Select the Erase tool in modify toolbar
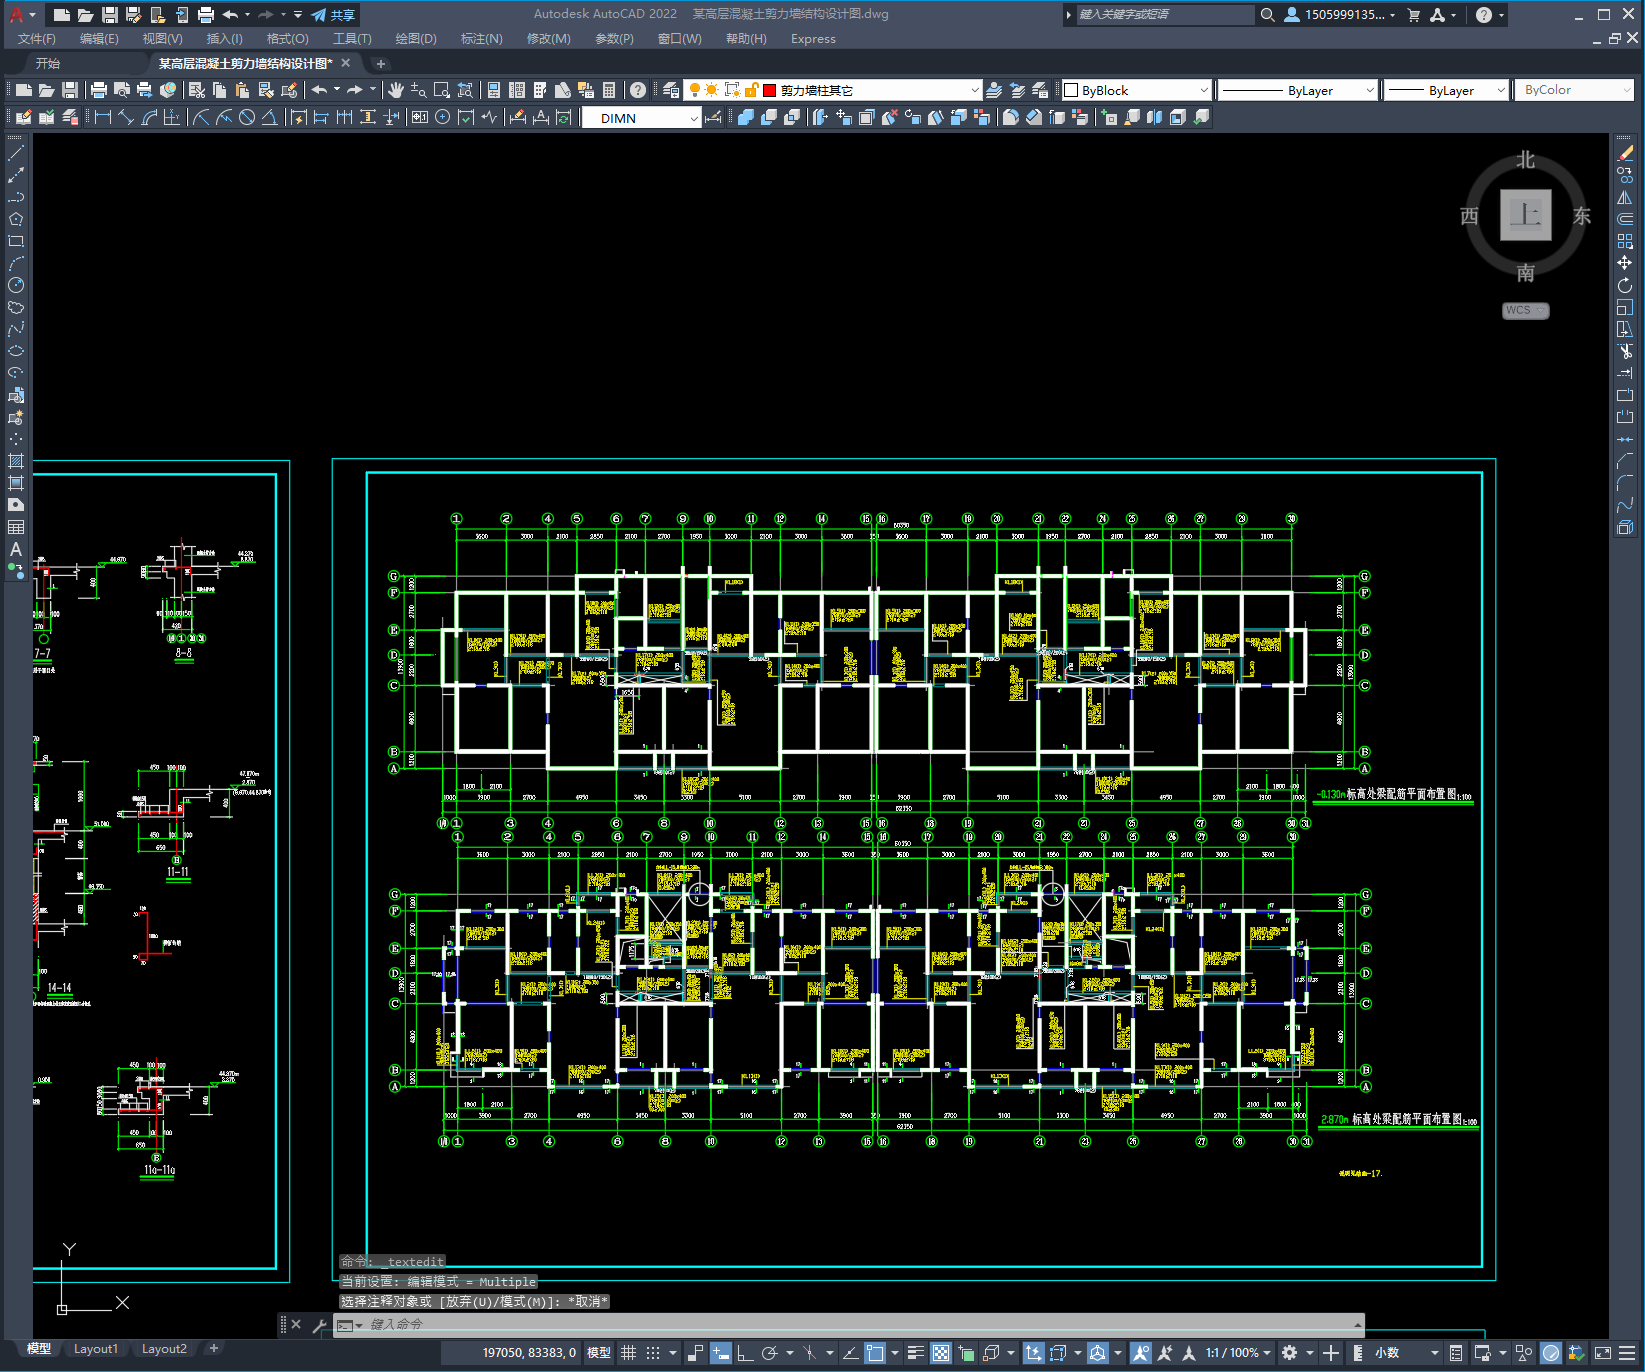Viewport: 1645px width, 1372px height. point(1625,153)
